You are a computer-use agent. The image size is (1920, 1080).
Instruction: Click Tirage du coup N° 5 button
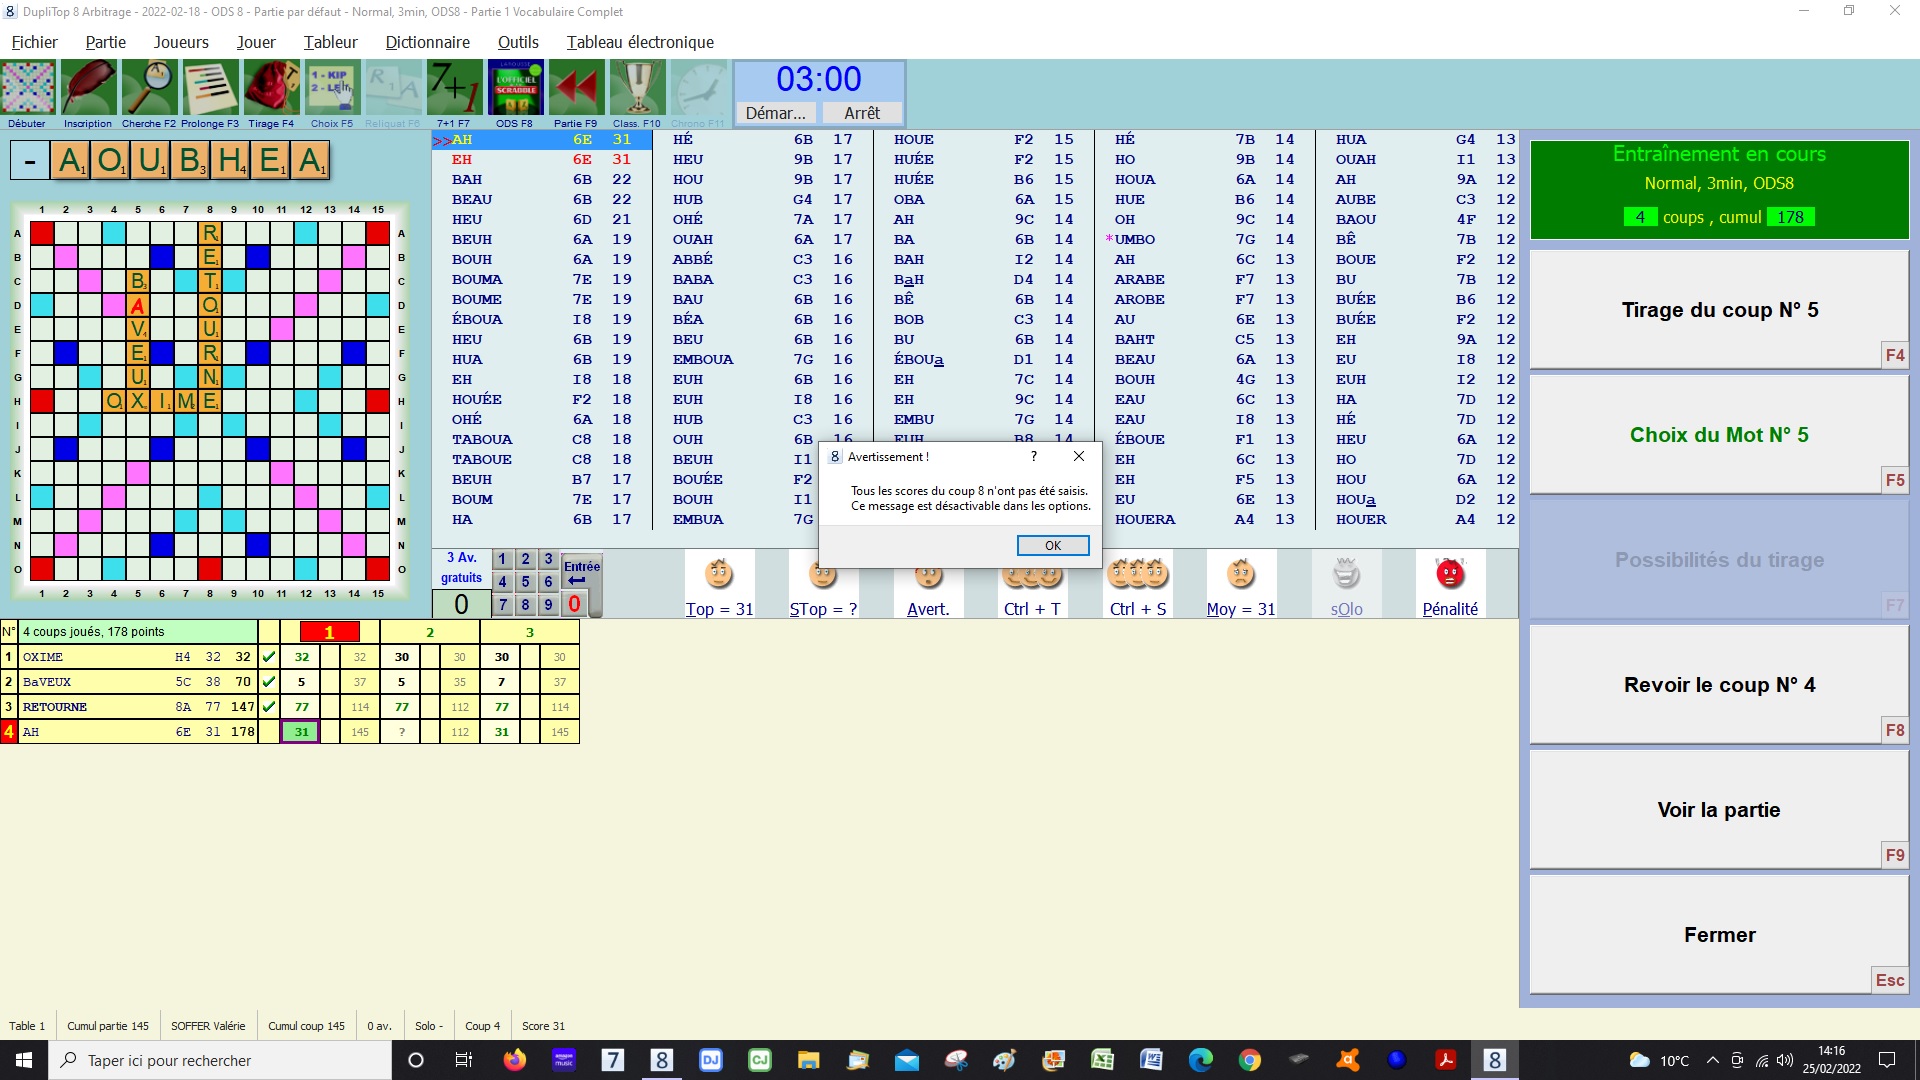point(1718,310)
